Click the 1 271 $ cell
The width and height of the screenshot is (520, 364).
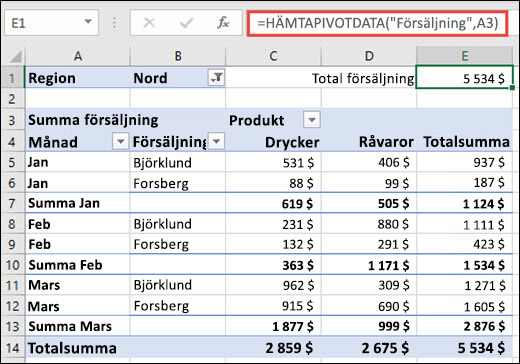click(465, 285)
